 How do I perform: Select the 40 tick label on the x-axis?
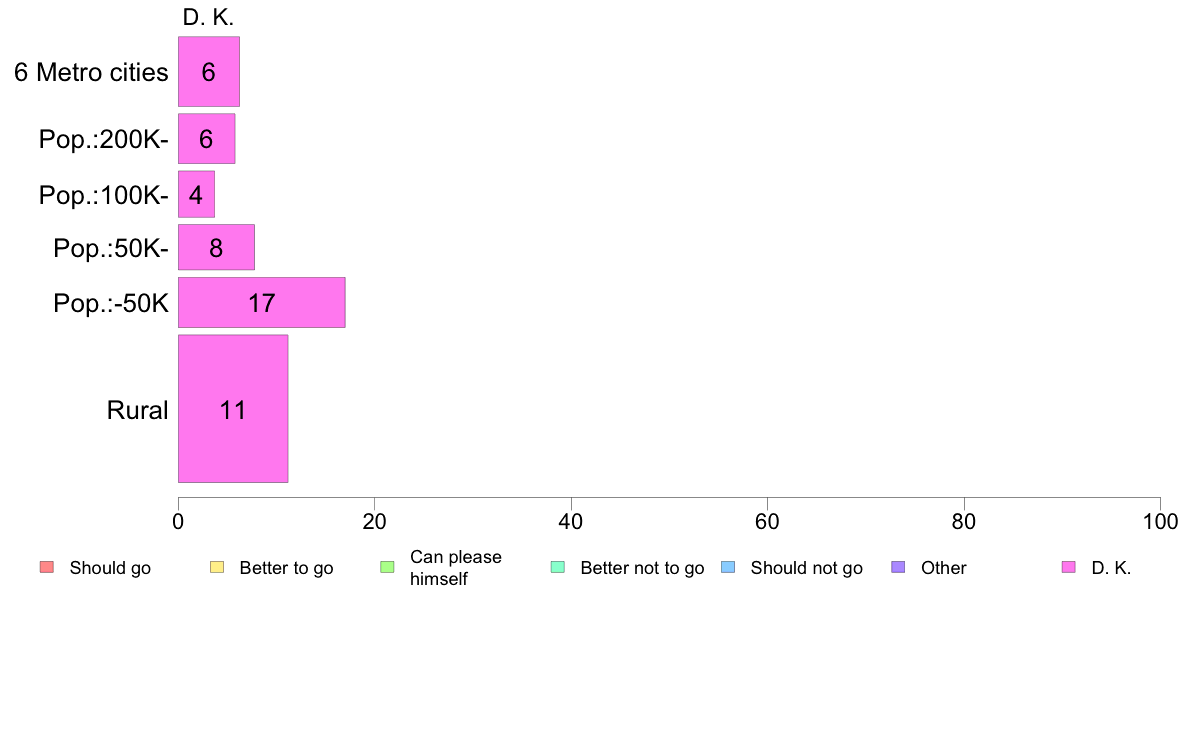pos(570,521)
